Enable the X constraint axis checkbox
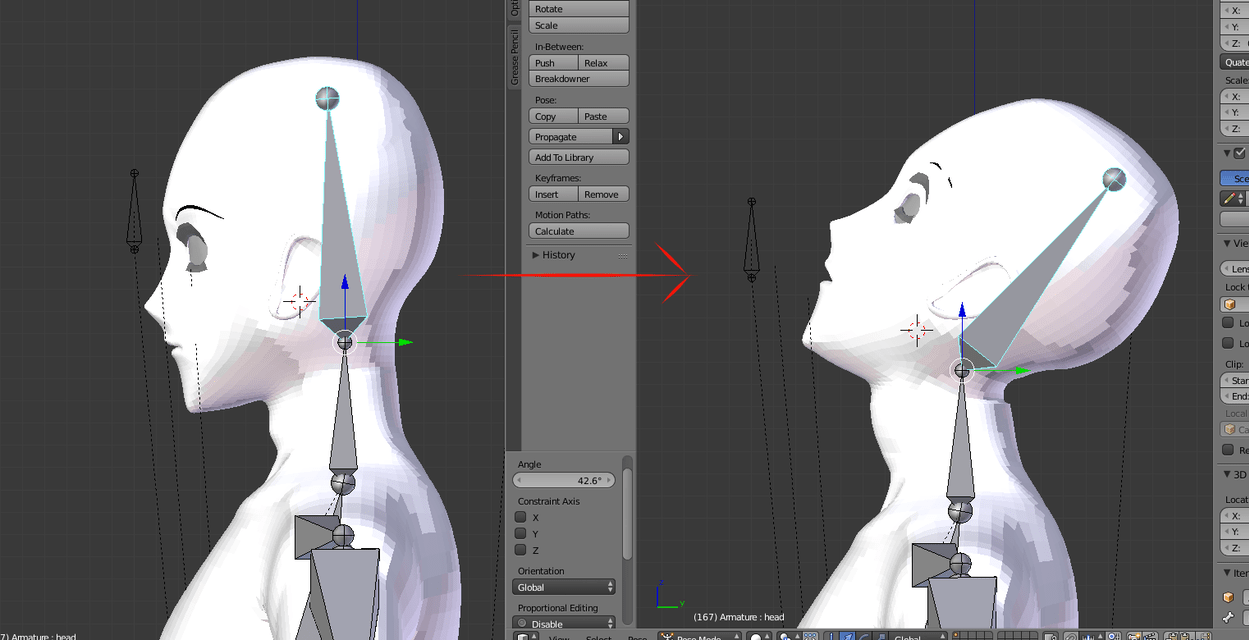The image size is (1249, 640). [x=521, y=517]
